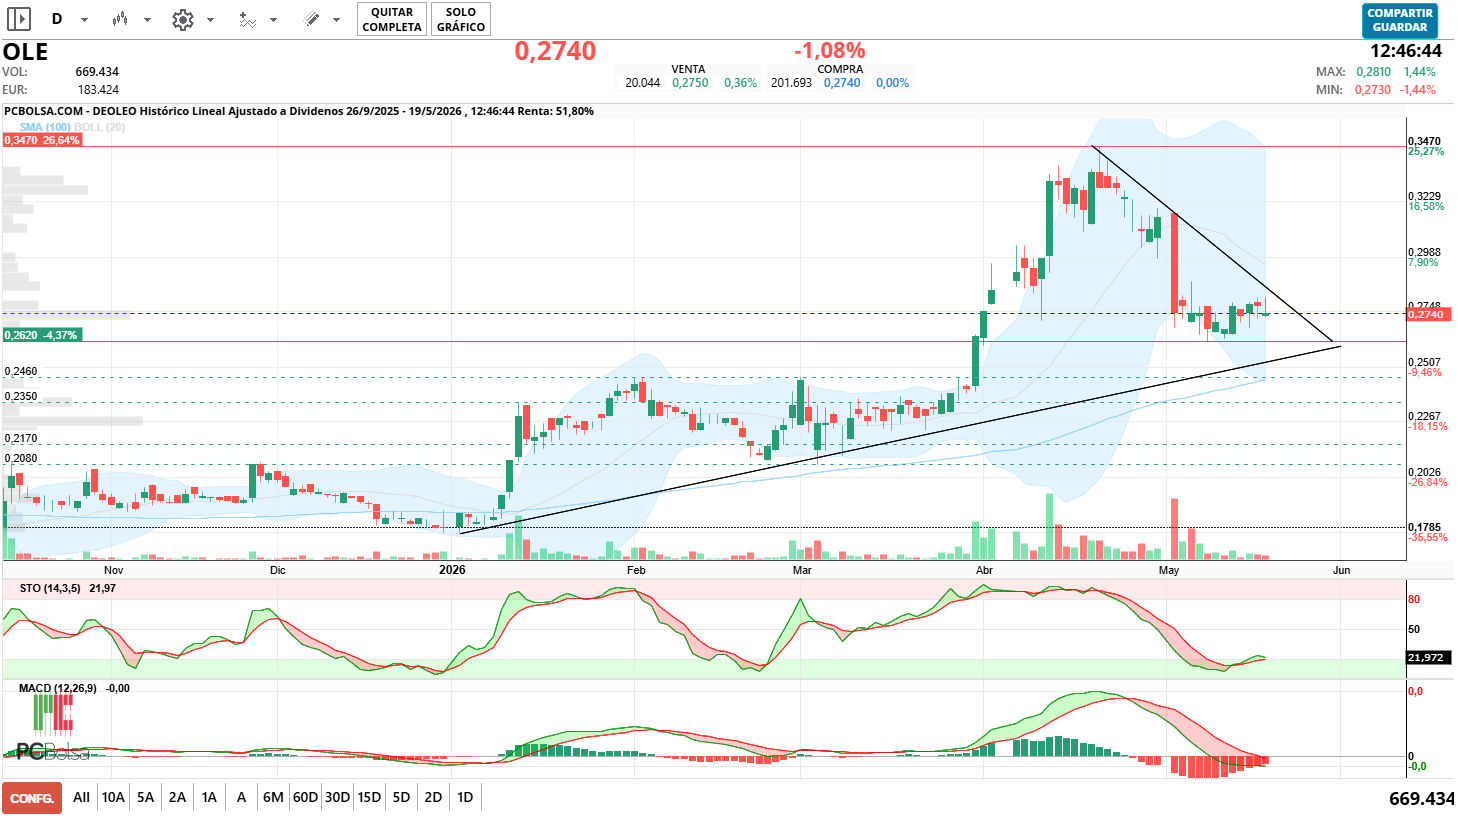Click the 0,2080 dashed level label

click(21, 458)
